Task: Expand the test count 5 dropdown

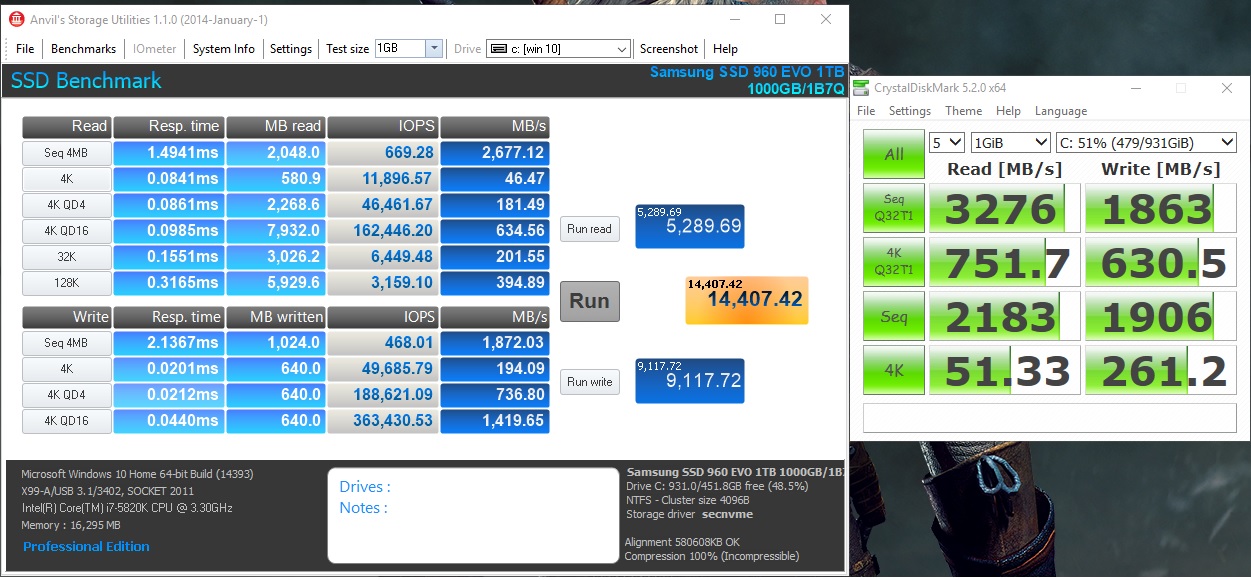Action: [947, 142]
